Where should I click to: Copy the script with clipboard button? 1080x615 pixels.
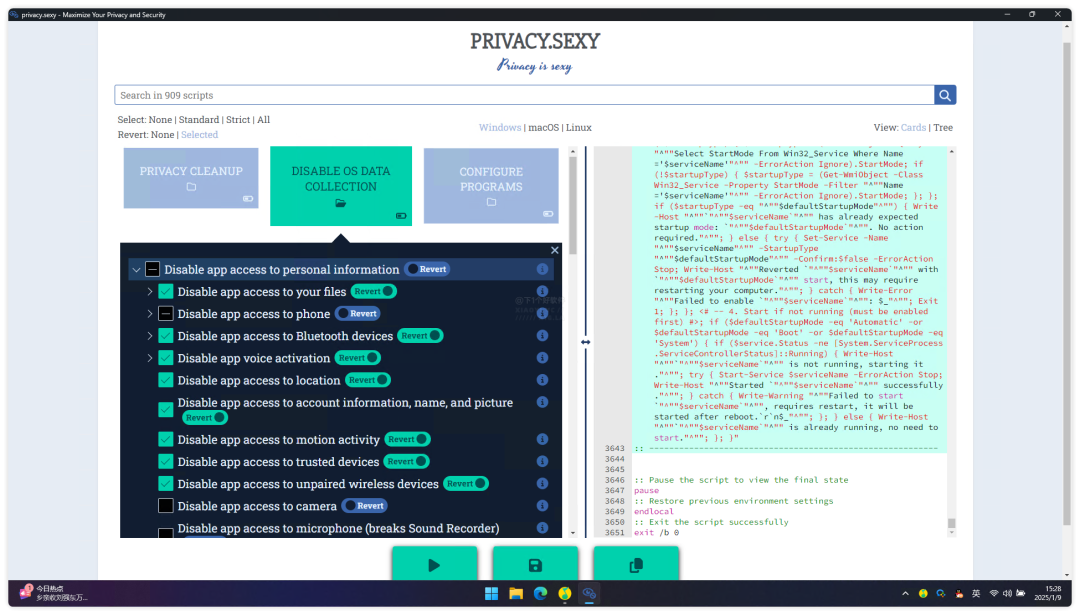[x=636, y=565]
